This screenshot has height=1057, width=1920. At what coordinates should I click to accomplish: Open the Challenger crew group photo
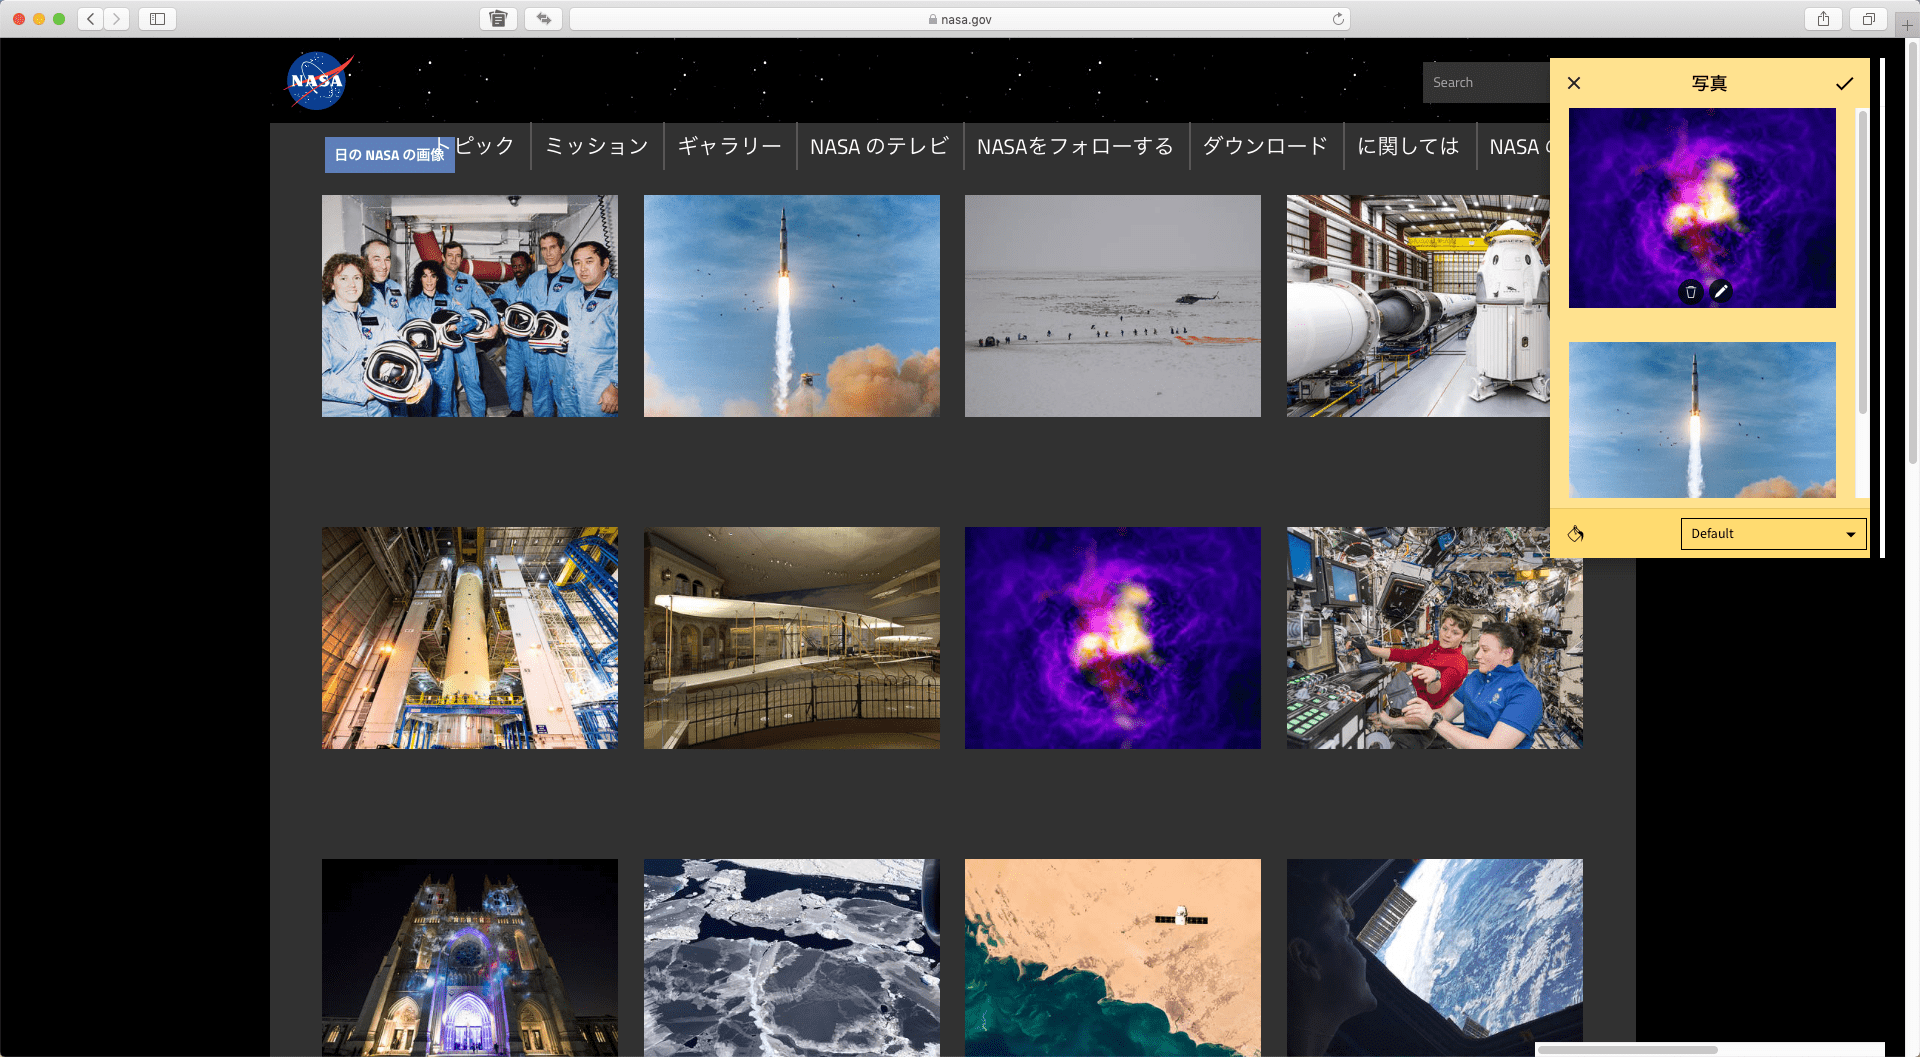(470, 306)
